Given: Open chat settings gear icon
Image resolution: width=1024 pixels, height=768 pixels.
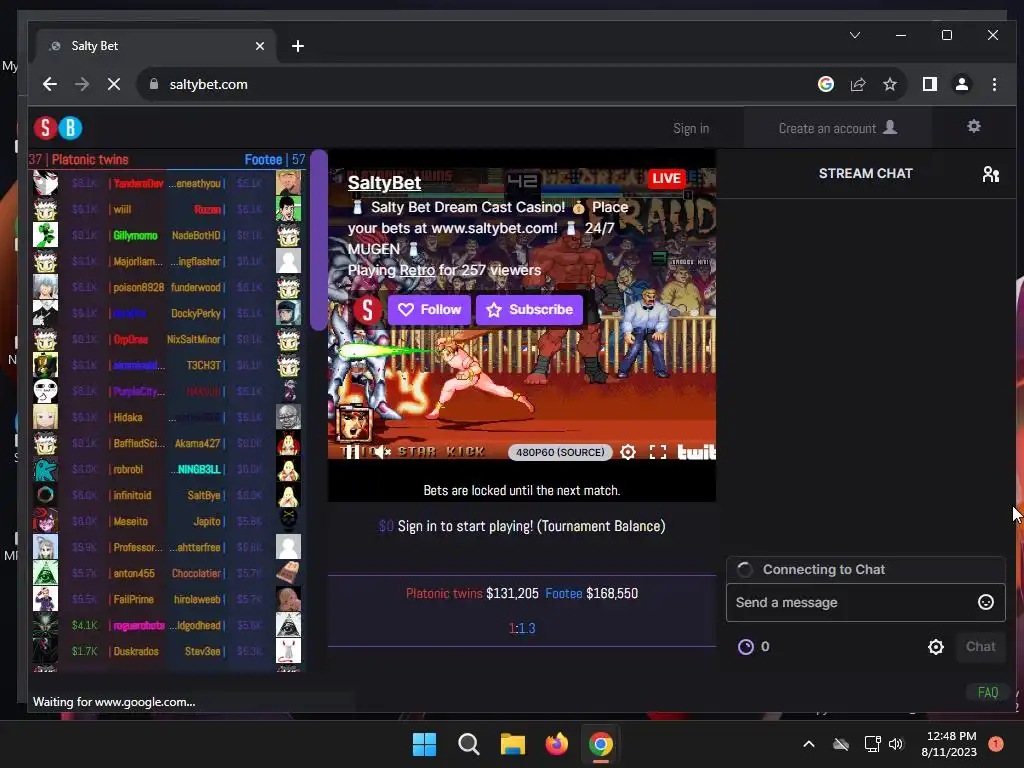Looking at the screenshot, I should (936, 647).
